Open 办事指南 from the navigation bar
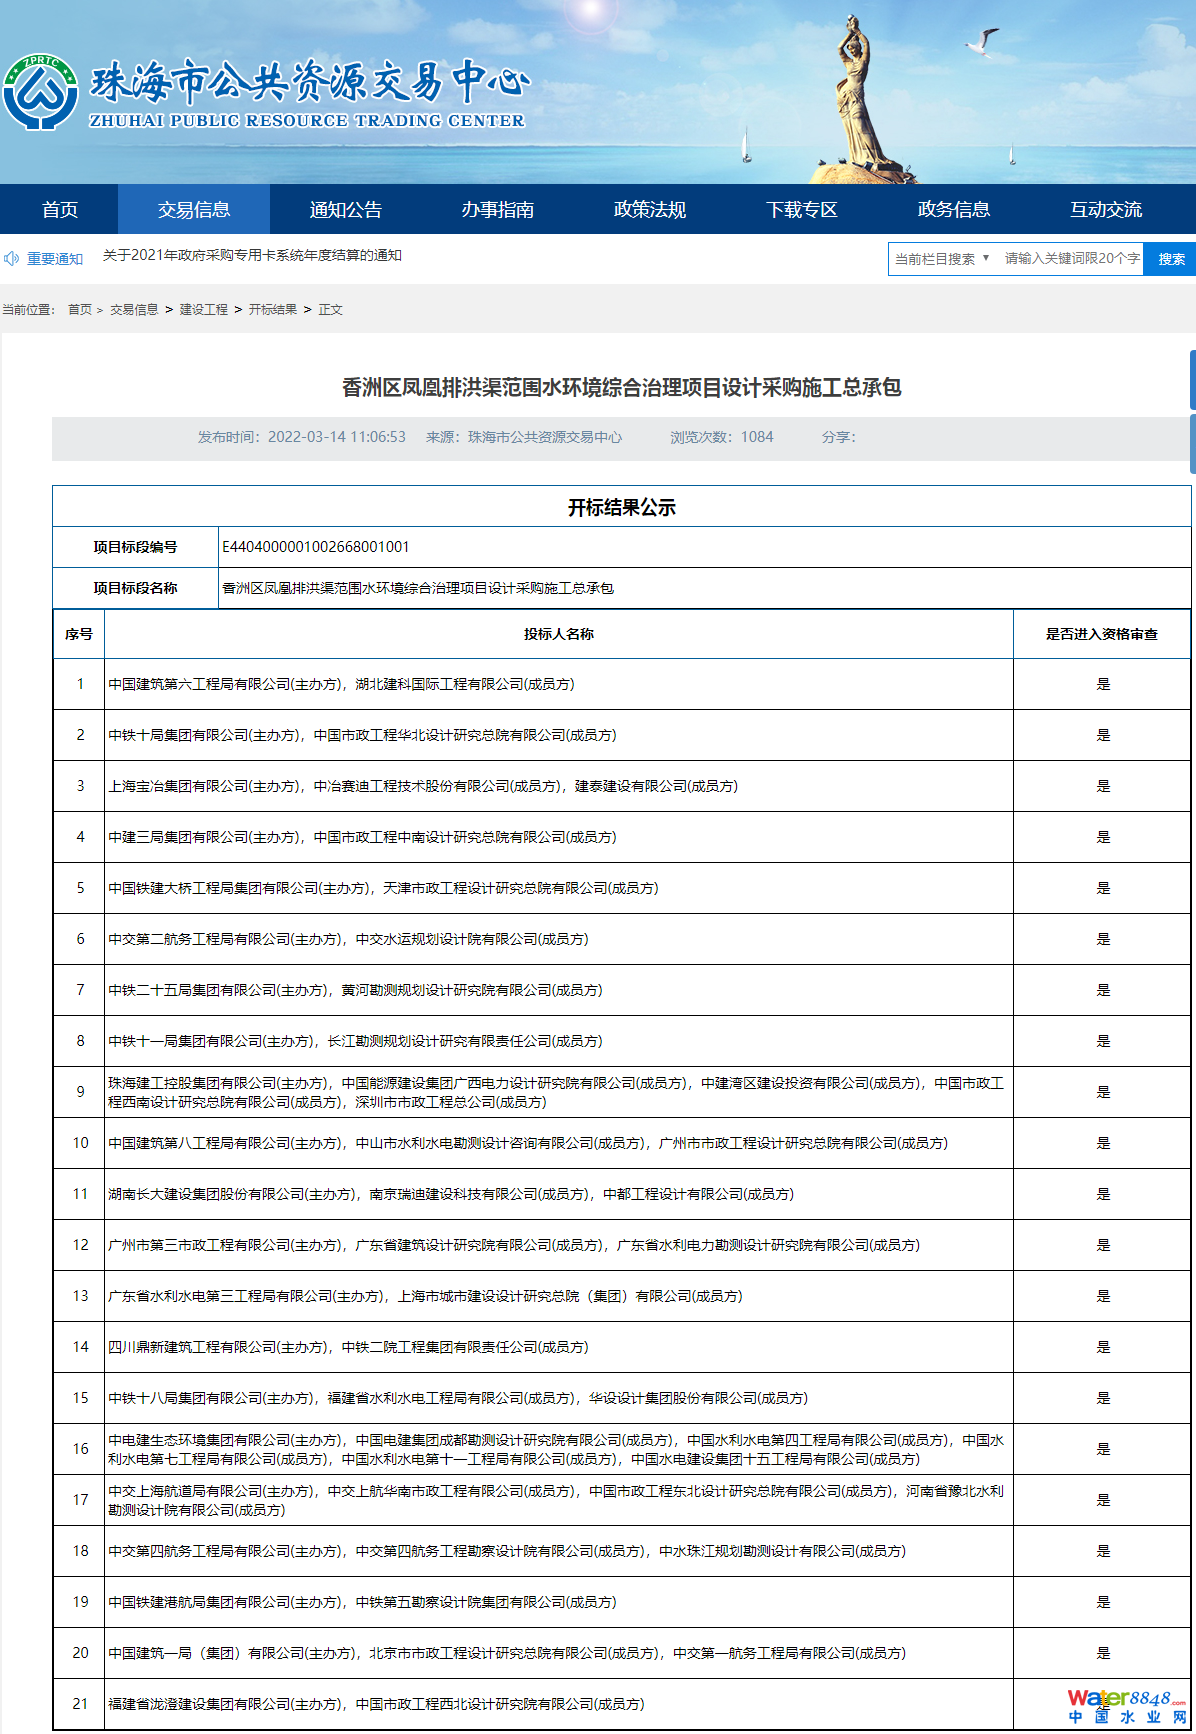Viewport: 1196px width, 1734px height. pos(498,210)
